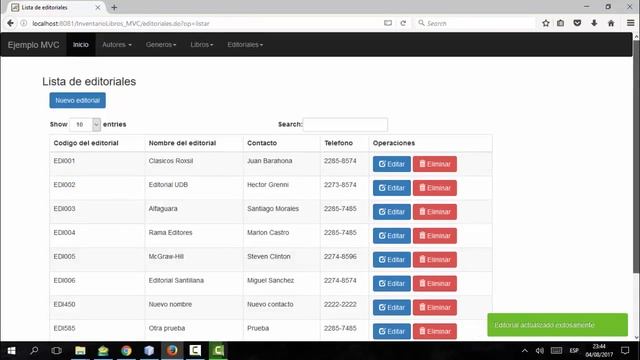Sort by Nombre del editorial column
640x360 pixels.
click(x=194, y=143)
